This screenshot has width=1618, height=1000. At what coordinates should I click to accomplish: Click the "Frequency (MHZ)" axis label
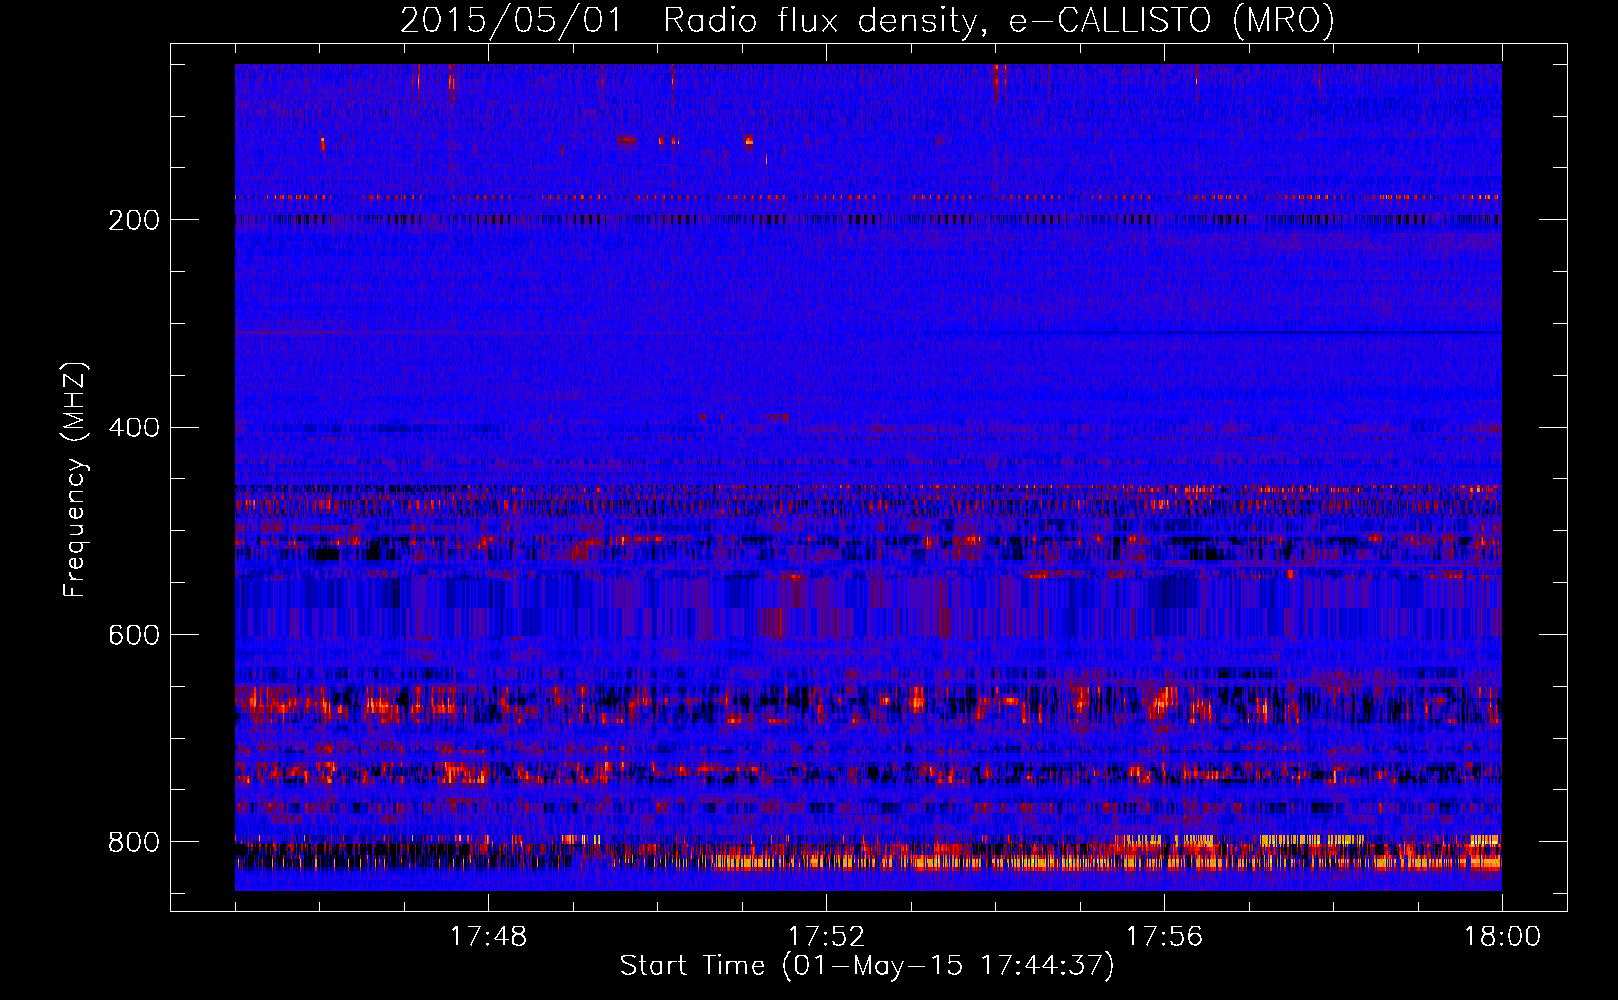[x=75, y=478]
